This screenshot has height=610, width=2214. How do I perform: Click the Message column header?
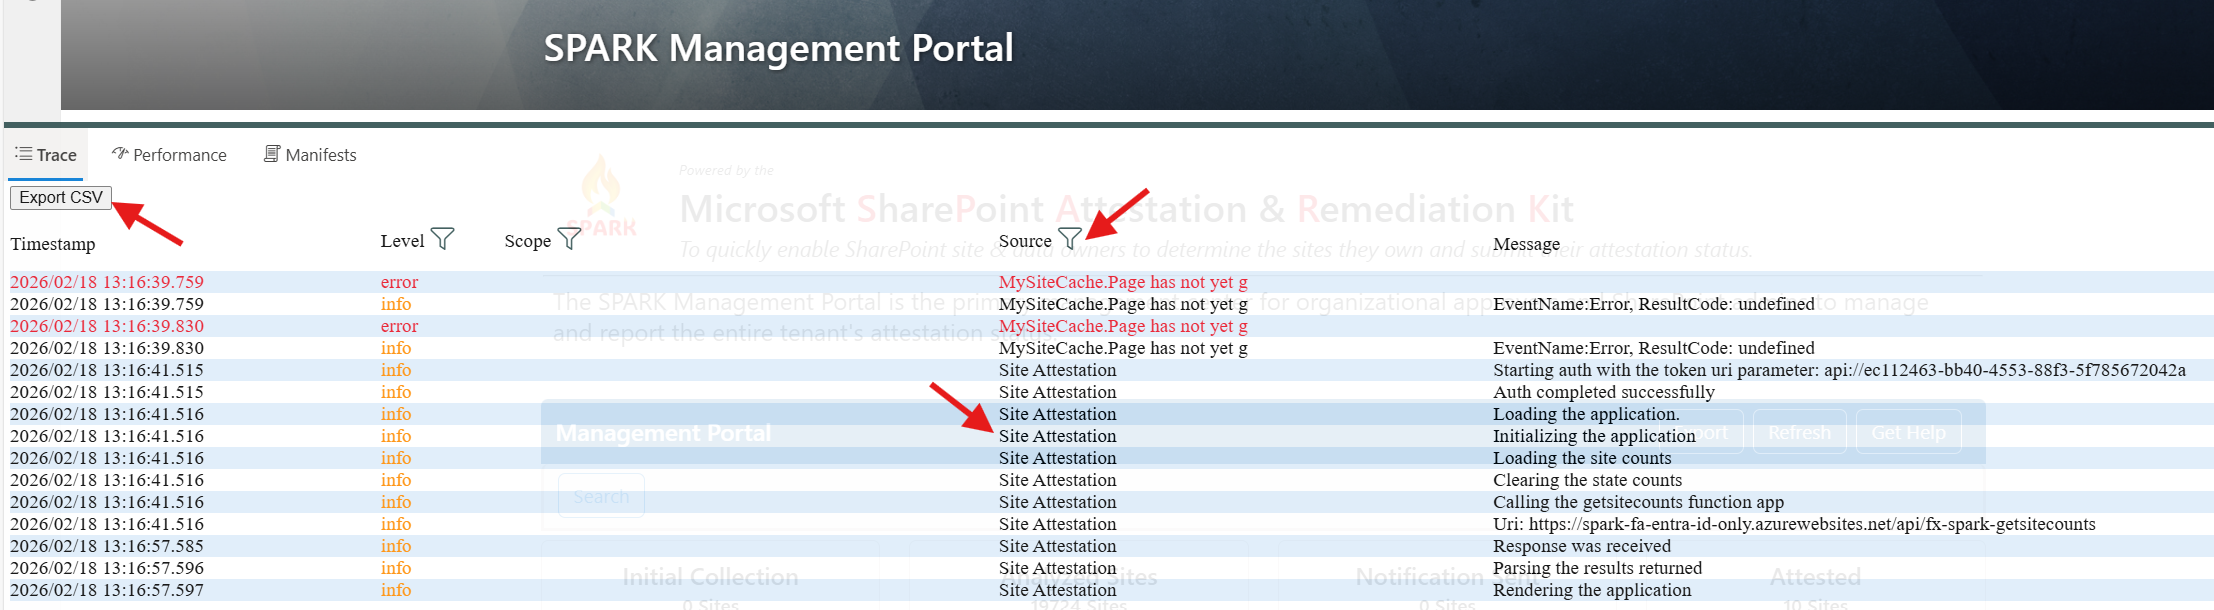(1525, 244)
